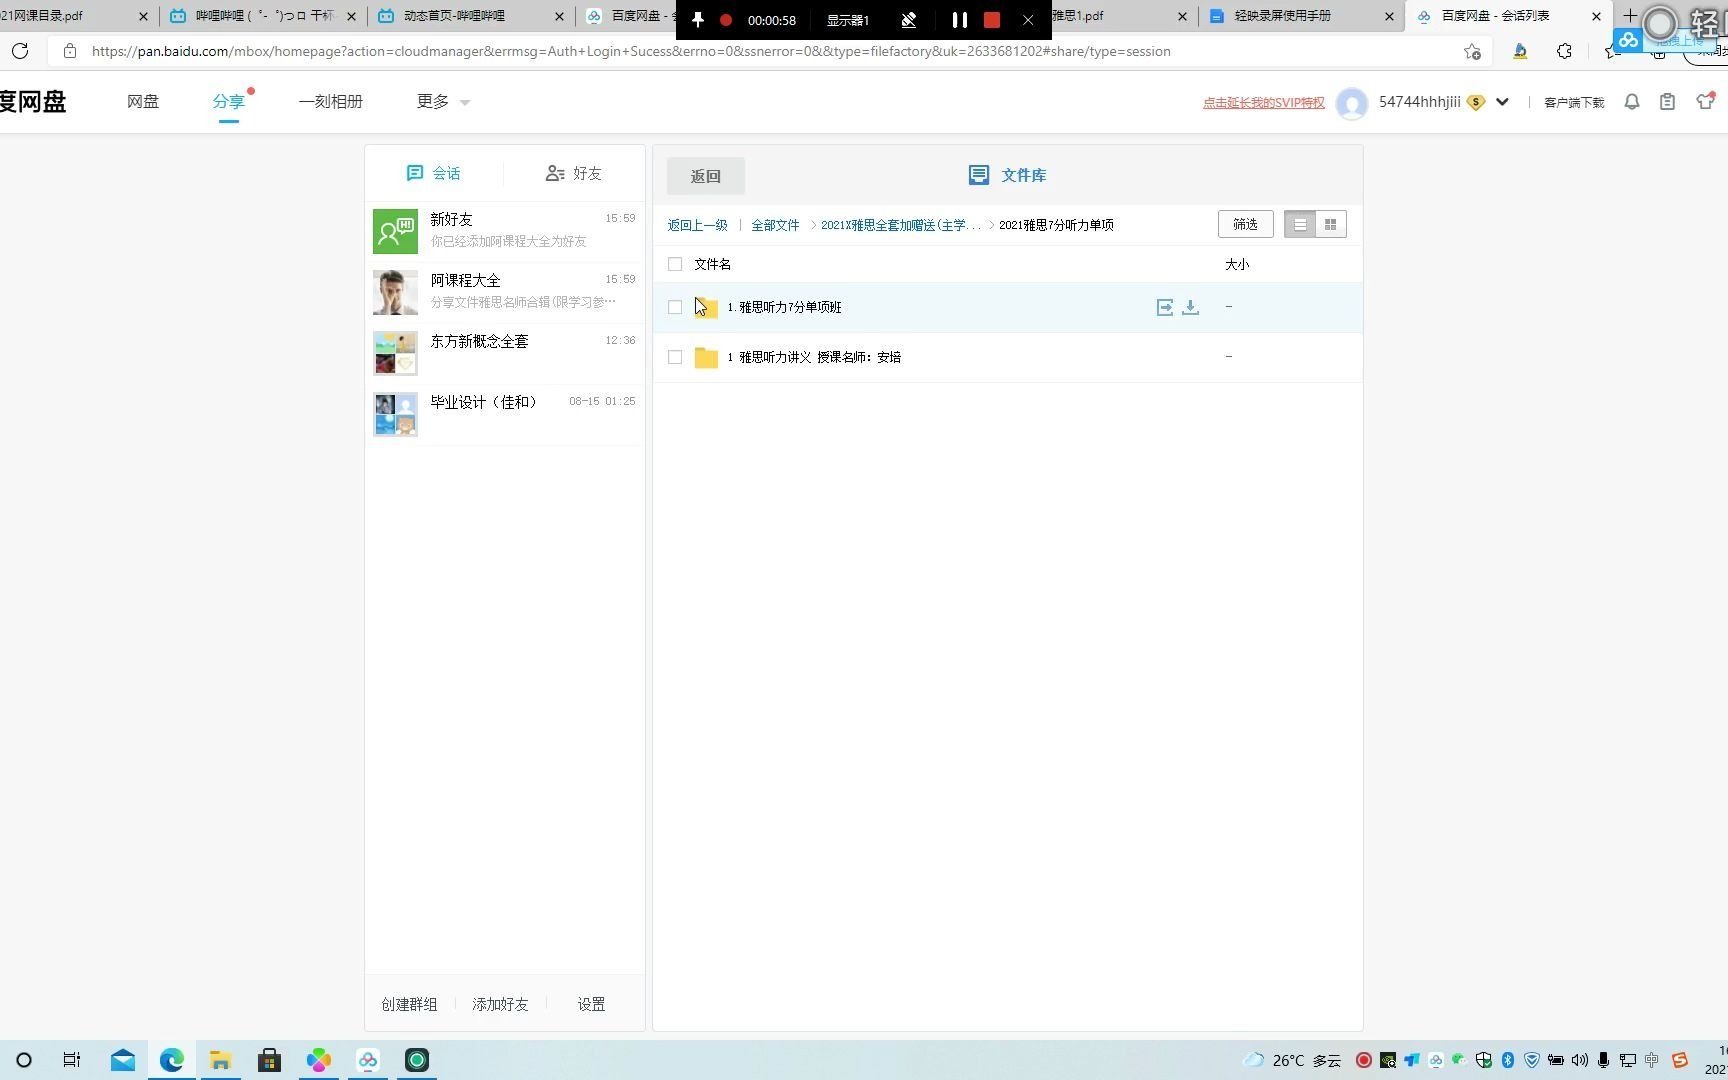Click 客户端下载 link

point(1574,103)
